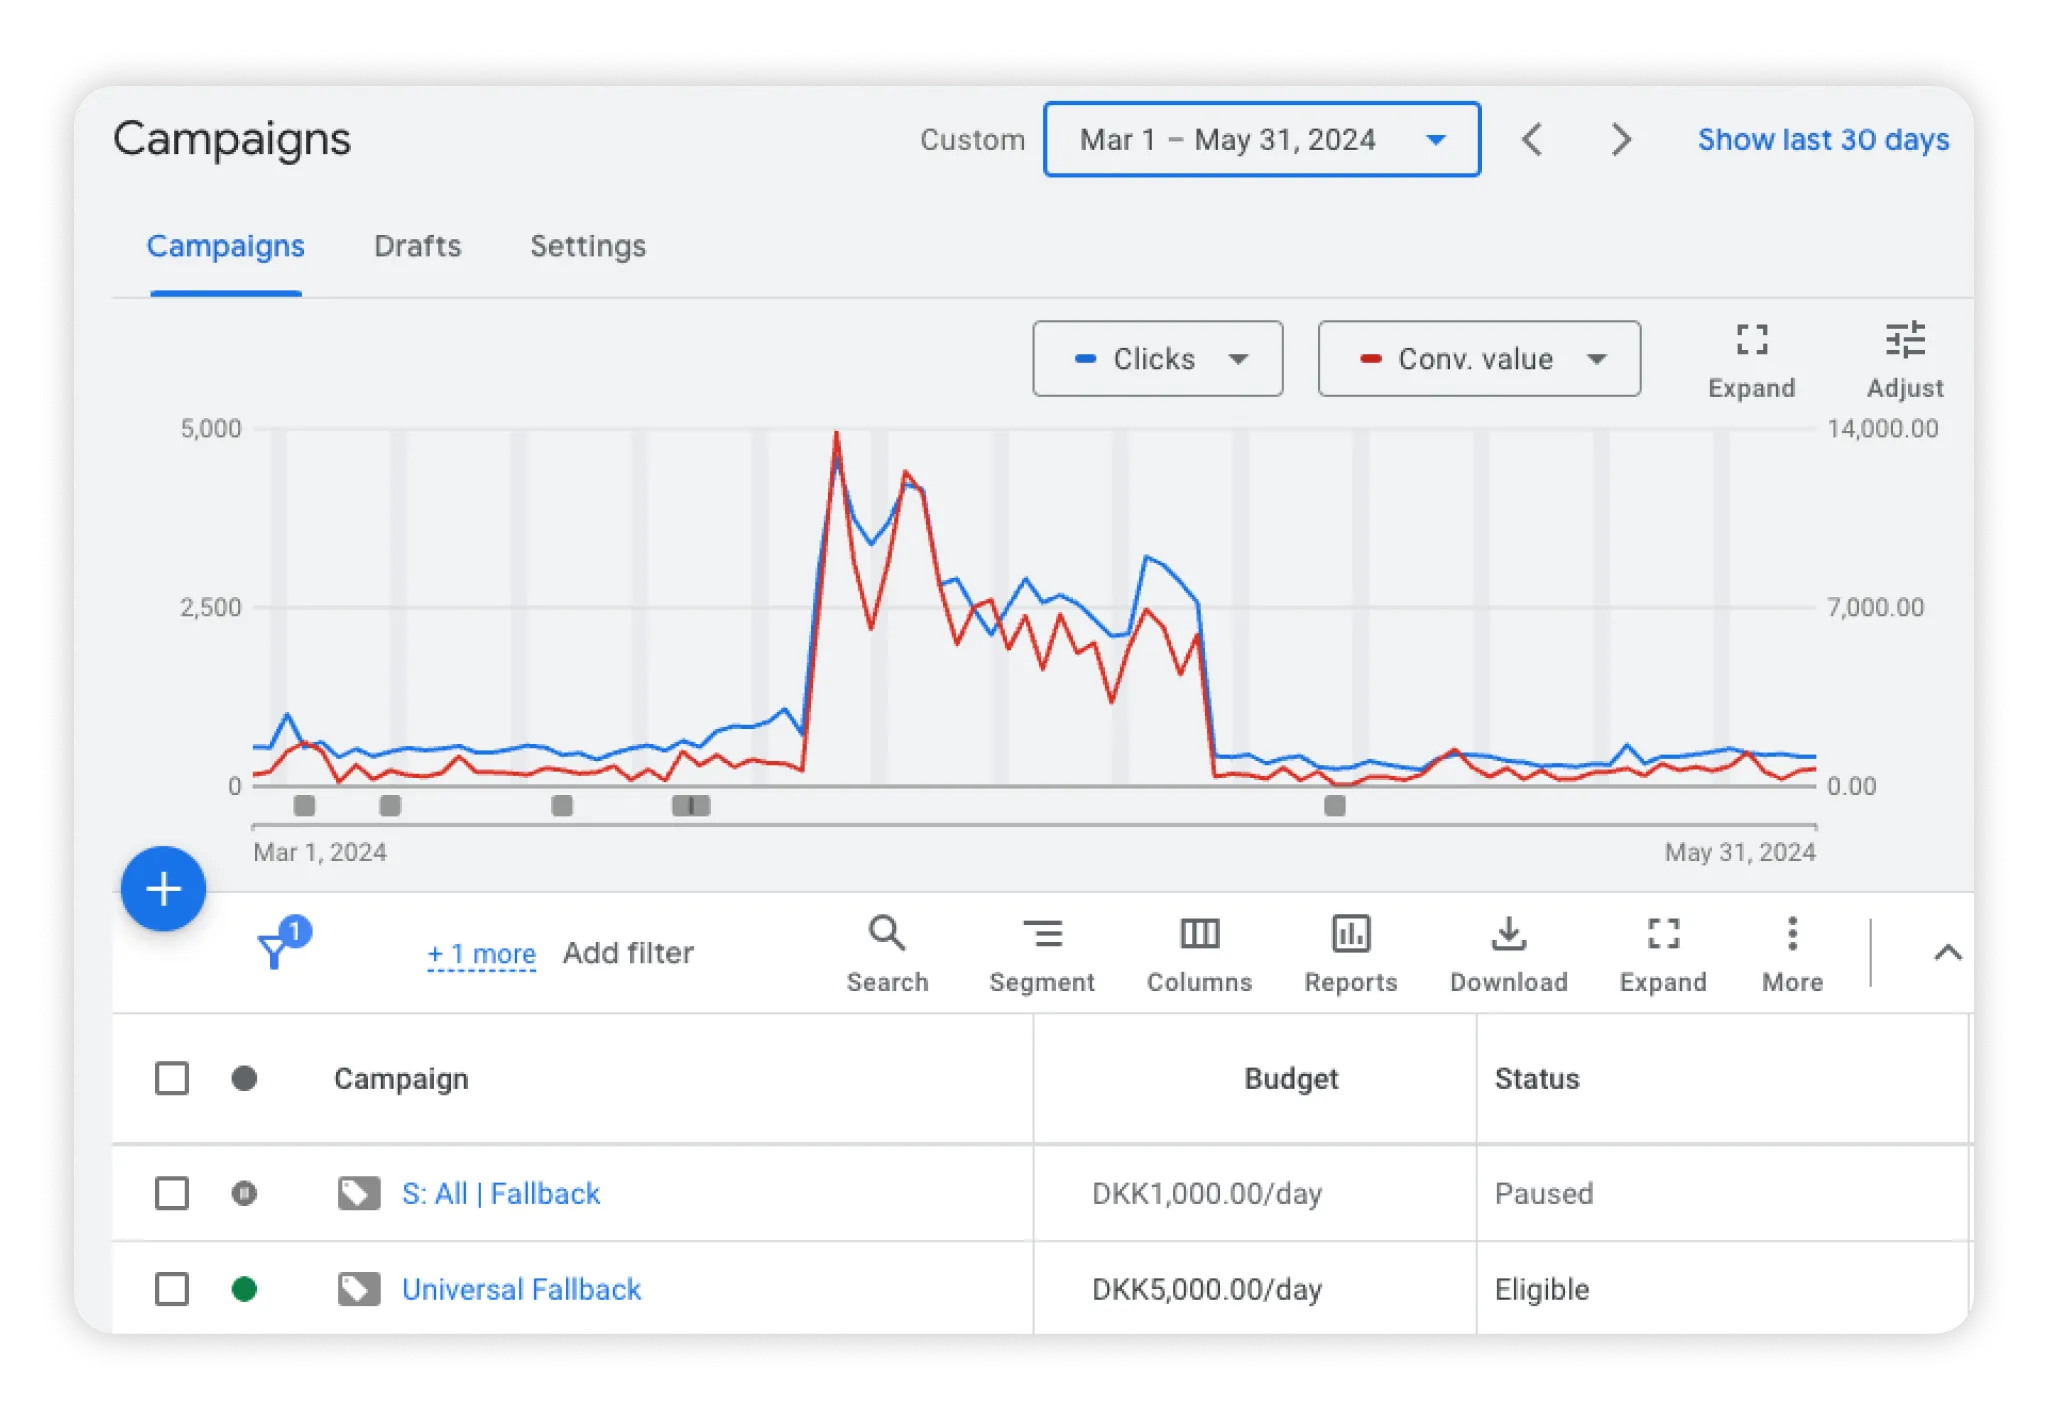
Task: Open the More options menu
Action: pos(1792,955)
